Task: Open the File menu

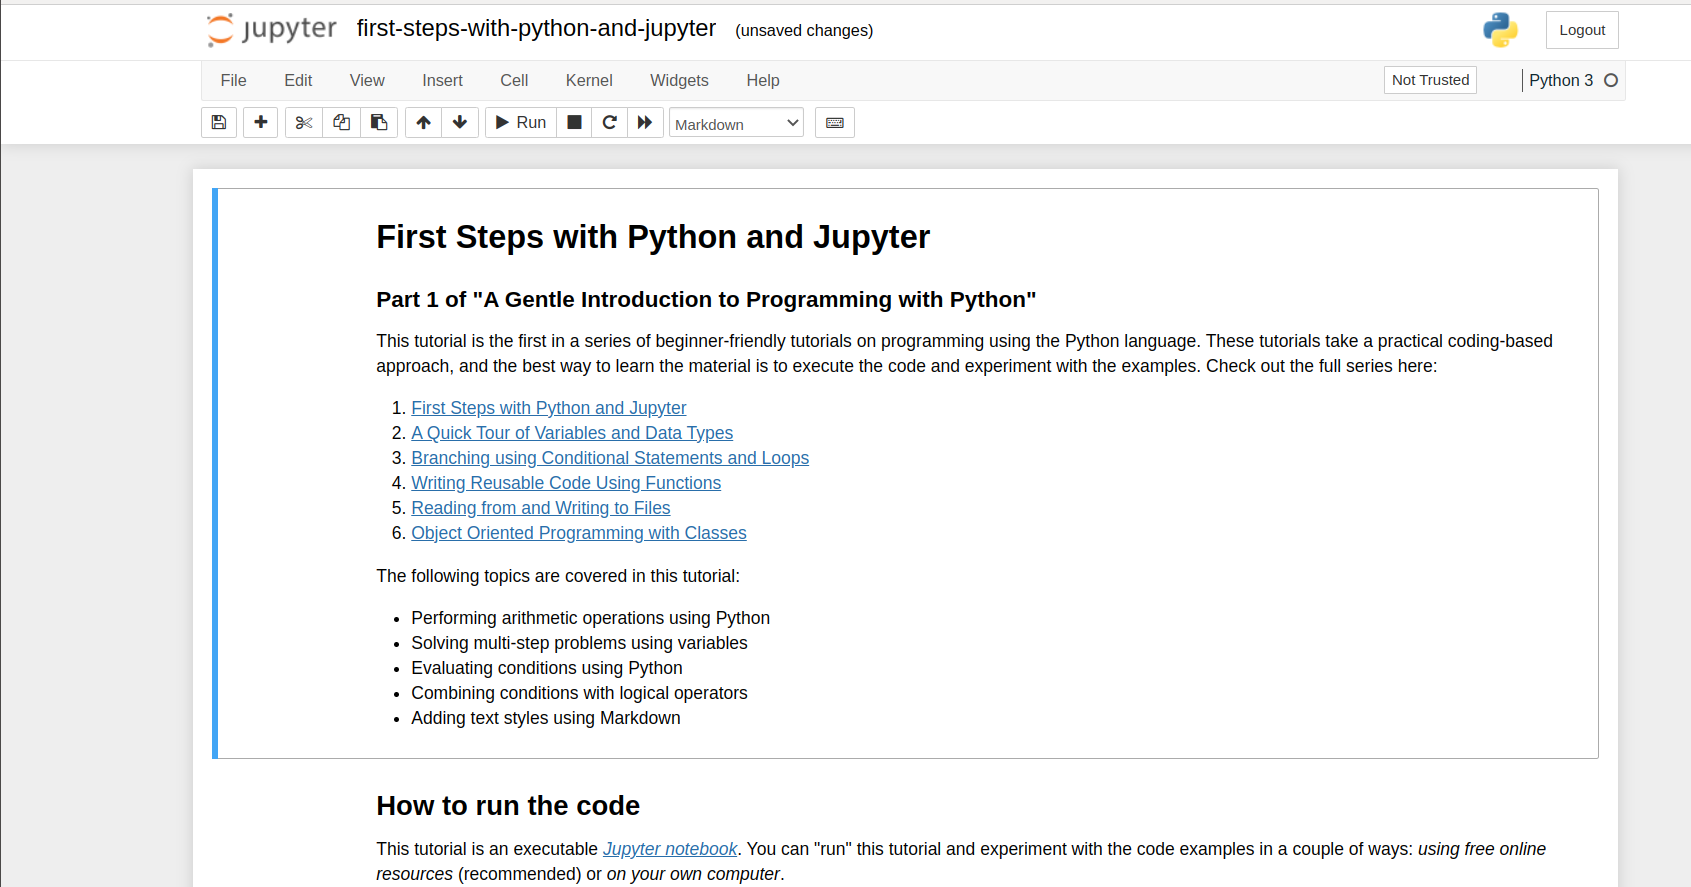Action: [x=234, y=80]
